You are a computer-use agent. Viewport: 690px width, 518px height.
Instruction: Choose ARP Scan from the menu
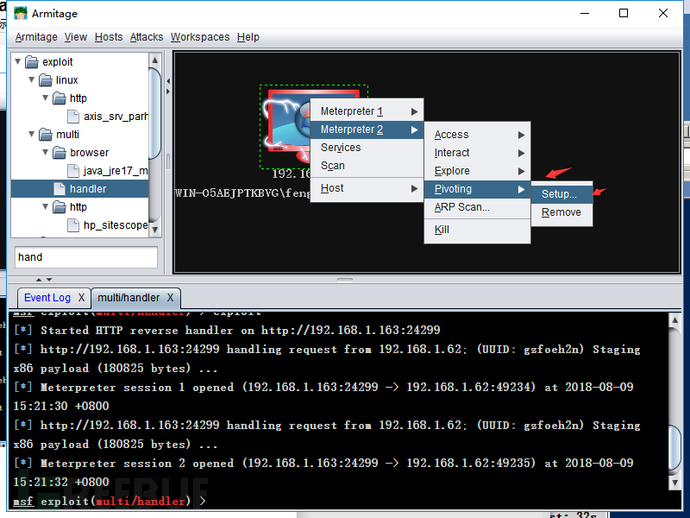(x=477, y=207)
